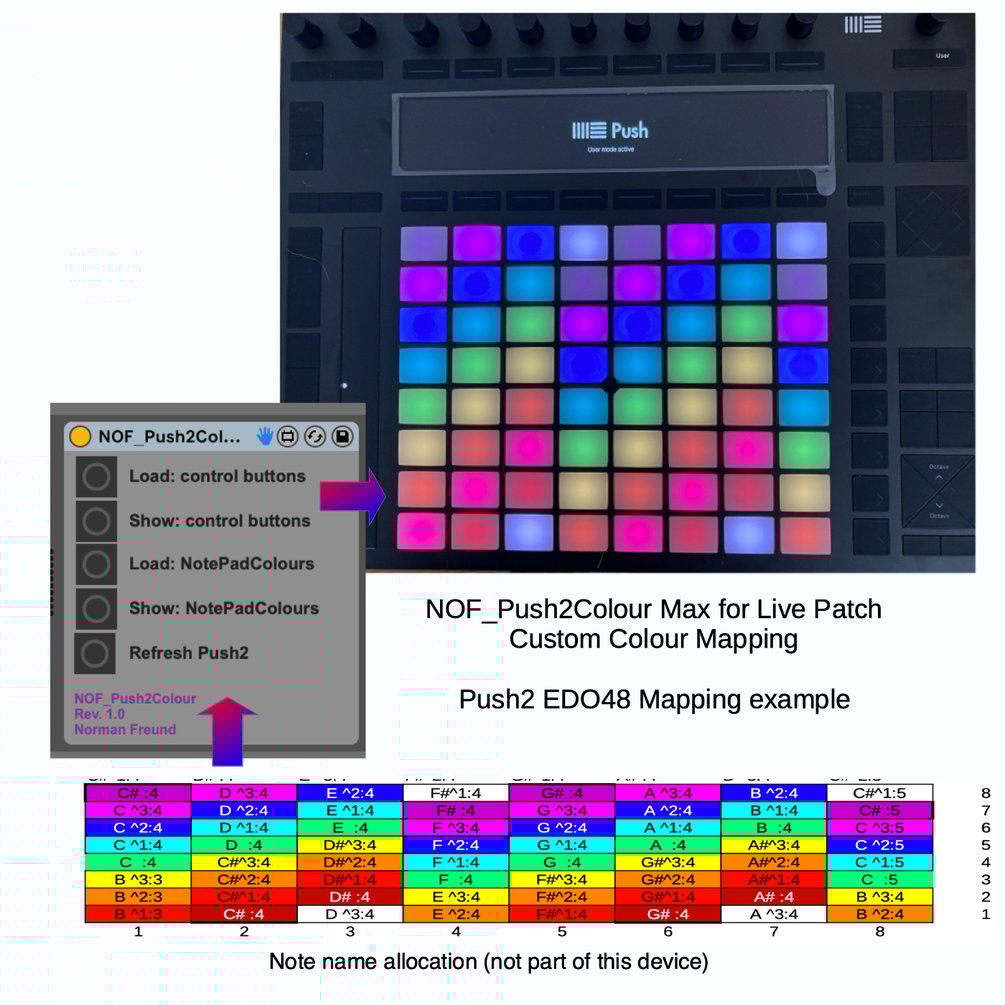Click 'NOF_Push2Colour Max for Live Patch' heading

(x=654, y=609)
